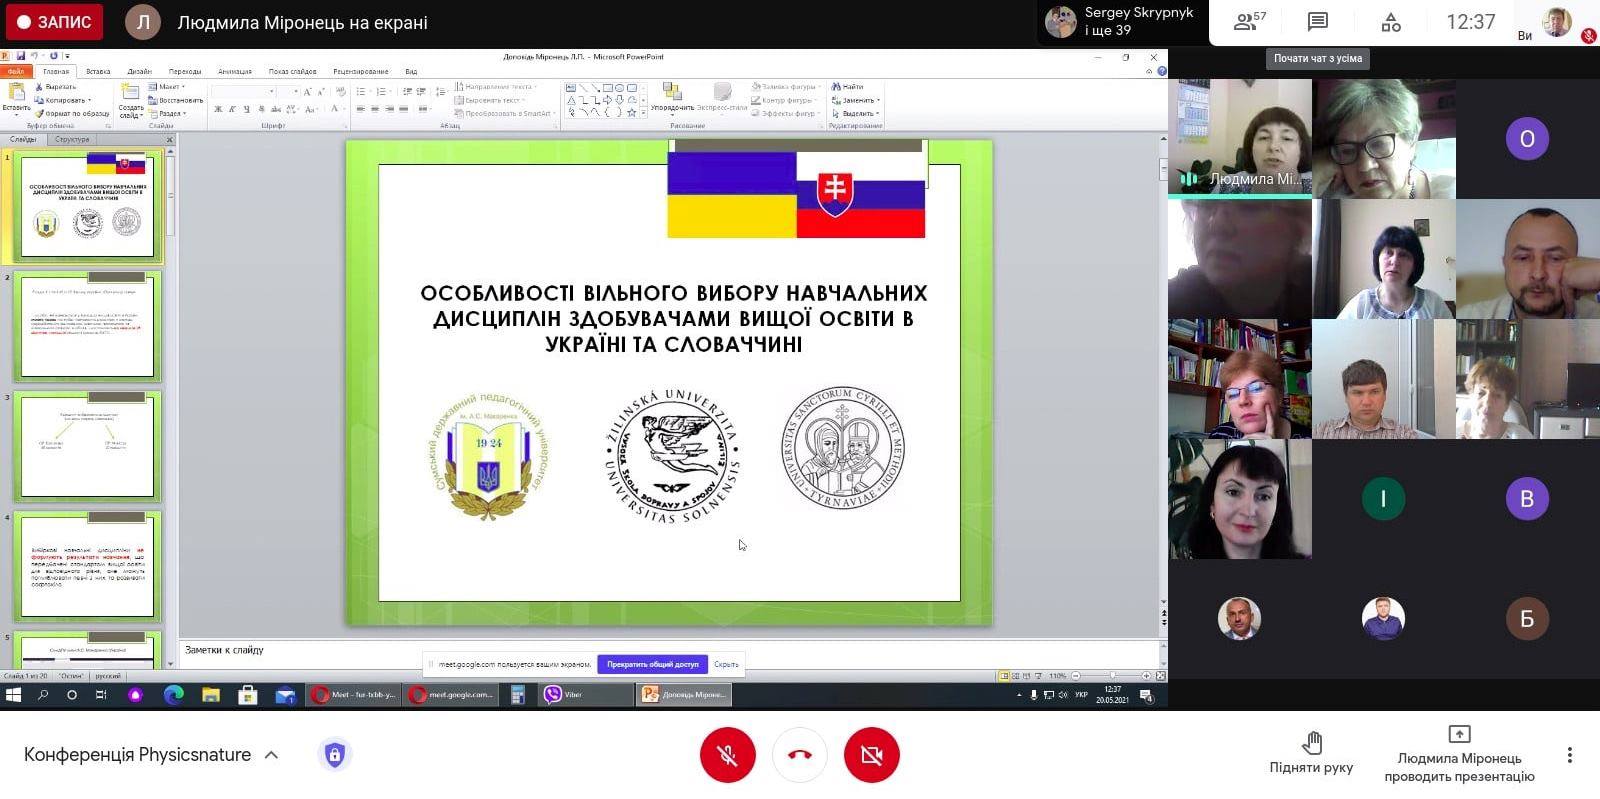
Task: Raise your hand in the meeting
Action: [x=1311, y=754]
